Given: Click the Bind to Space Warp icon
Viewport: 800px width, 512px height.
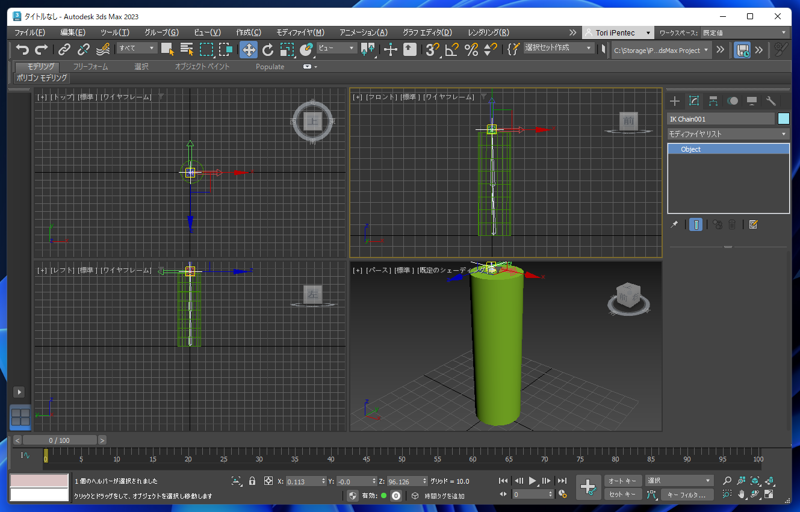Looking at the screenshot, I should point(103,49).
